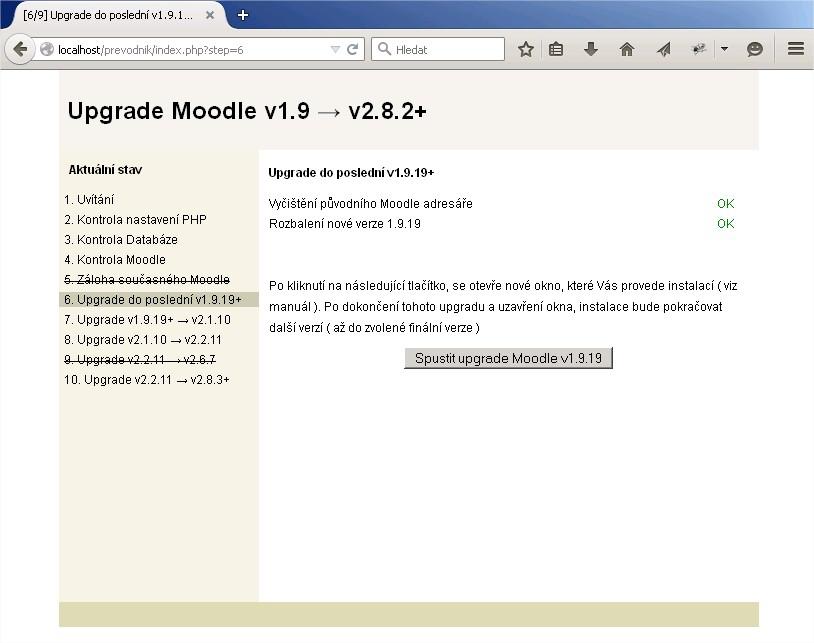Click struck-out step 5. Záloha současného Moodle
Screen dimensions: 814x643
pyautogui.click(x=146, y=280)
